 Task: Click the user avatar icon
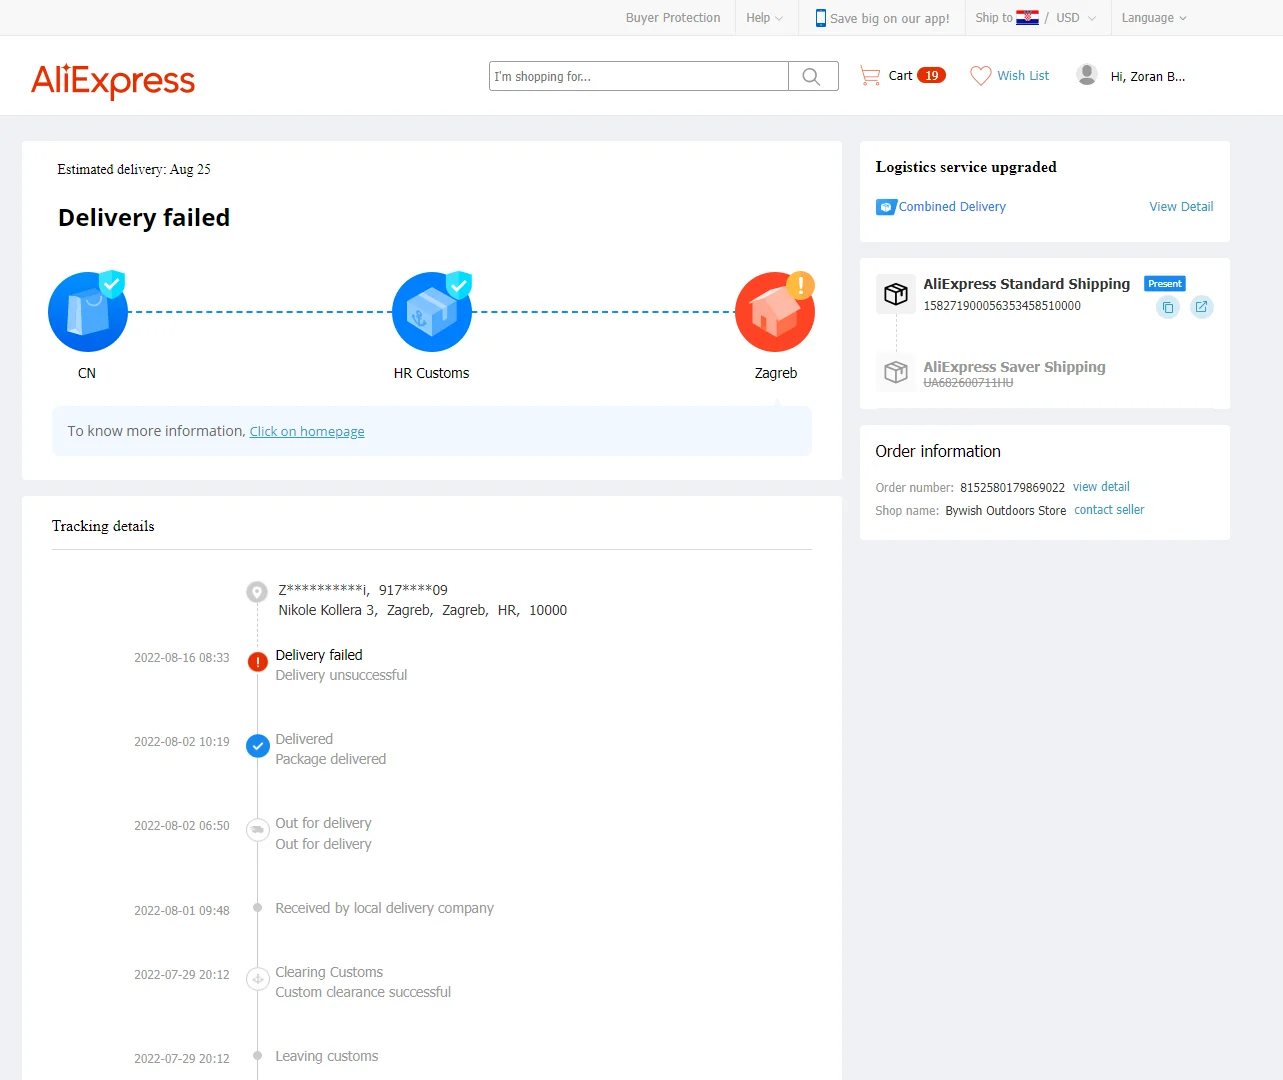(1087, 75)
